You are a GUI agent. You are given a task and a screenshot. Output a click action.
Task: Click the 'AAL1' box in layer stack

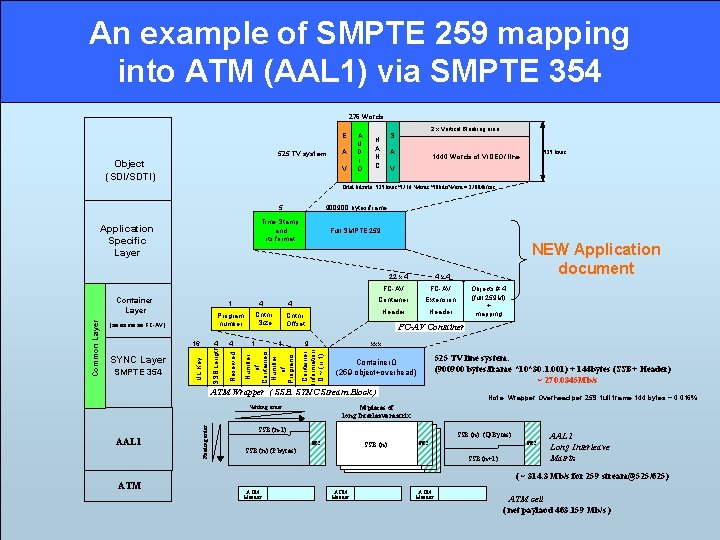pyautogui.click(x=128, y=439)
